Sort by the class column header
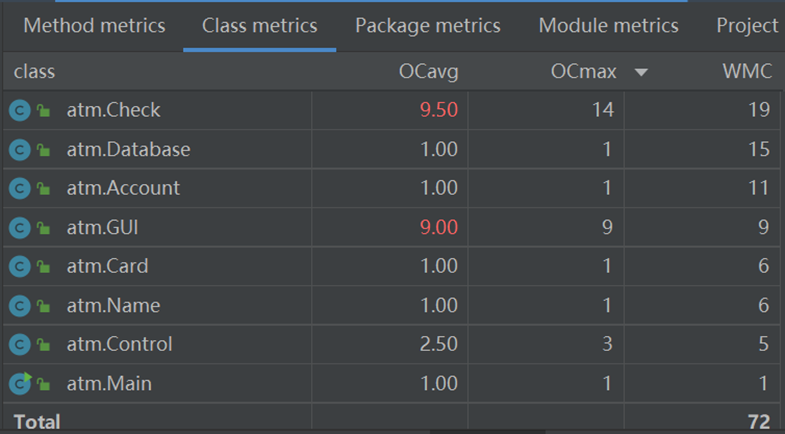The image size is (785, 434). [x=35, y=72]
